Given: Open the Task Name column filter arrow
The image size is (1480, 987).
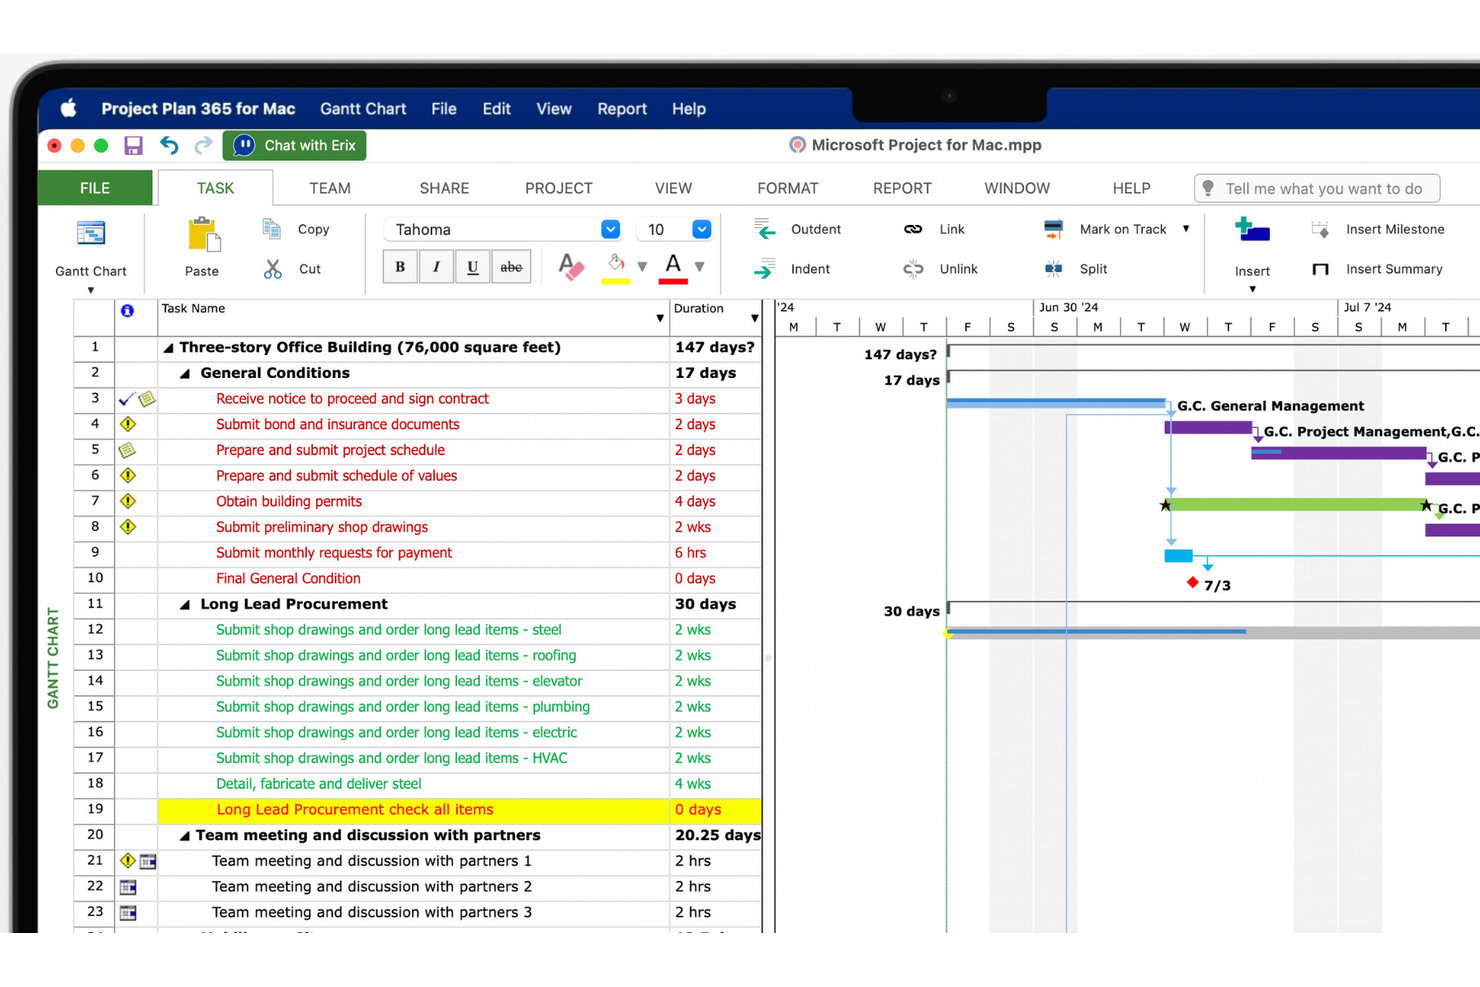Looking at the screenshot, I should click(x=660, y=318).
